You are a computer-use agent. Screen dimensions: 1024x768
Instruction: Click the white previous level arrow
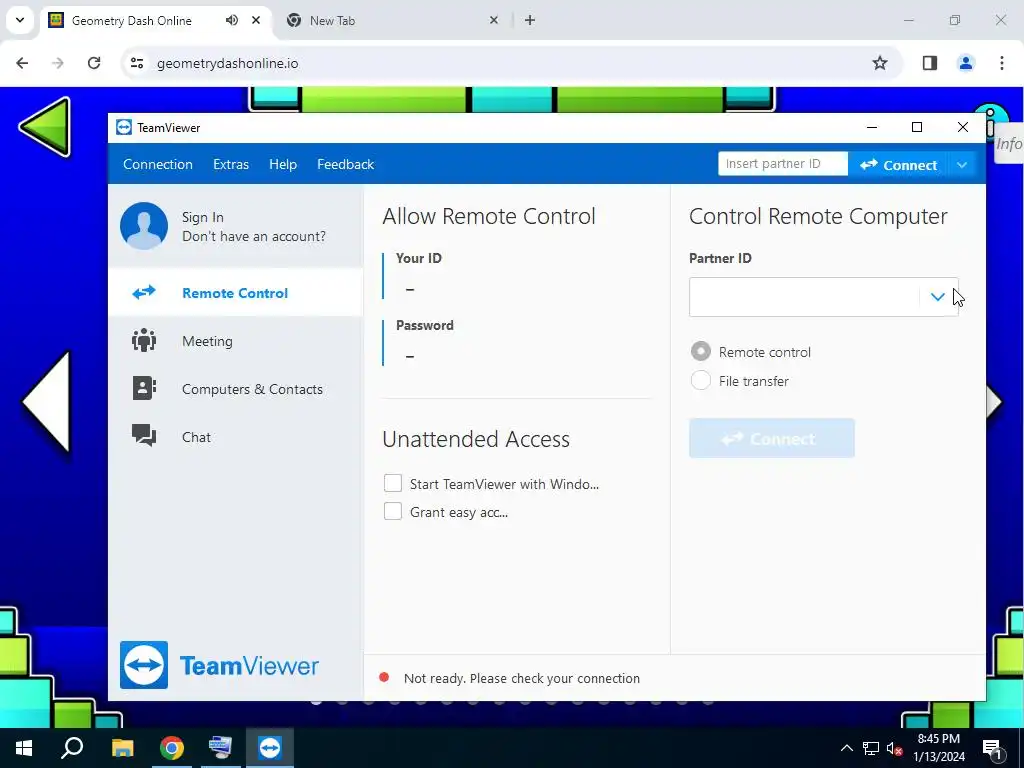[47, 402]
